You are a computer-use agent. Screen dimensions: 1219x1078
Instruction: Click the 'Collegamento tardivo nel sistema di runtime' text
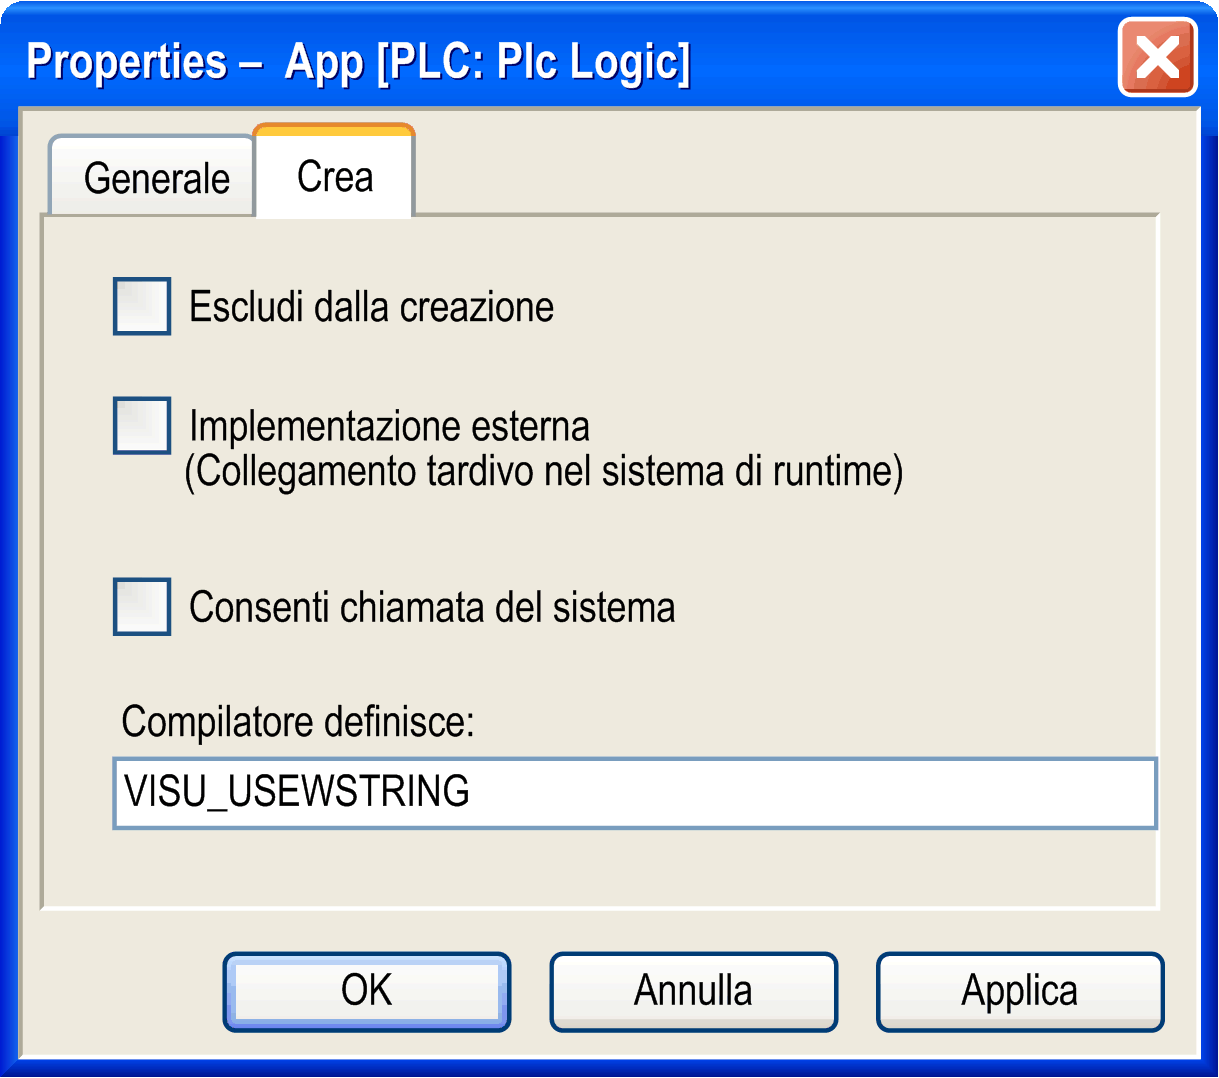coord(543,471)
